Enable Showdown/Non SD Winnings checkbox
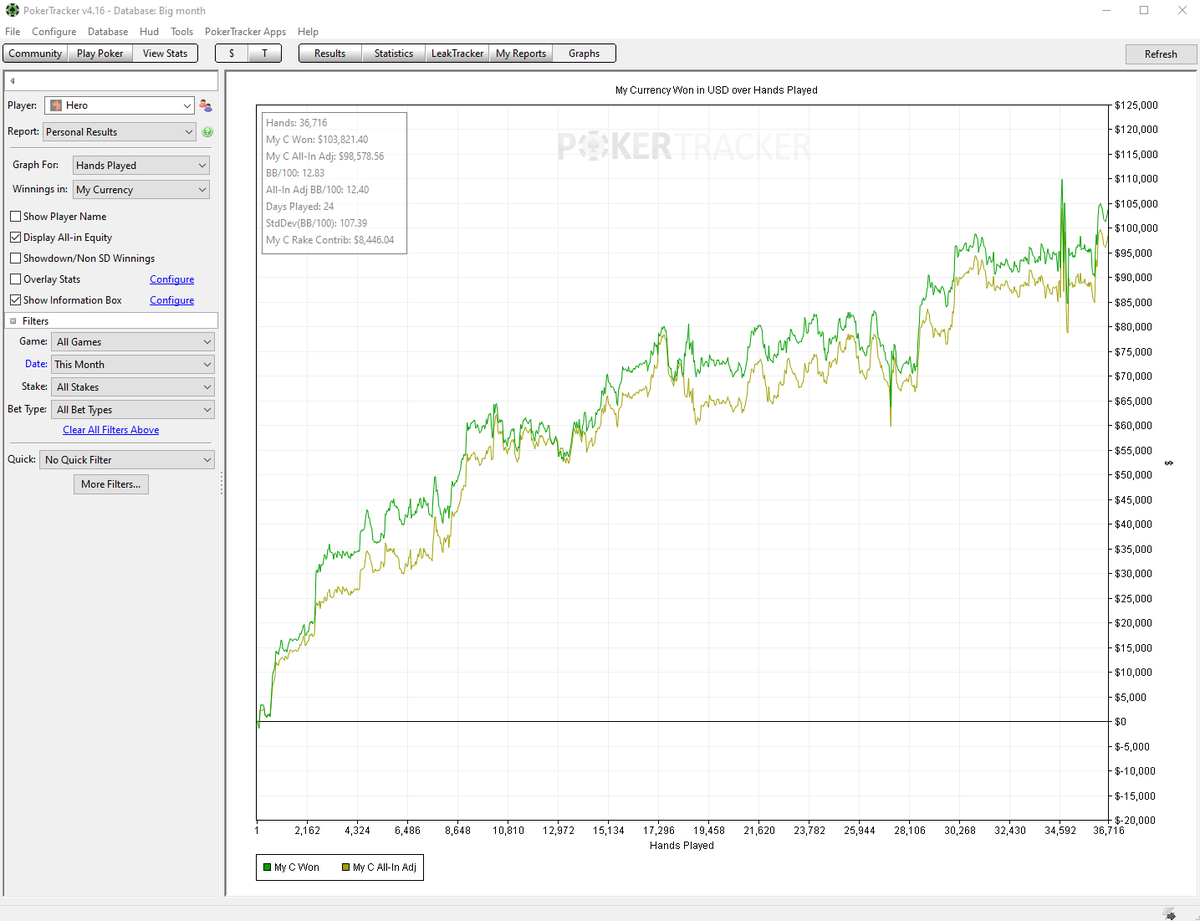 click(15, 258)
